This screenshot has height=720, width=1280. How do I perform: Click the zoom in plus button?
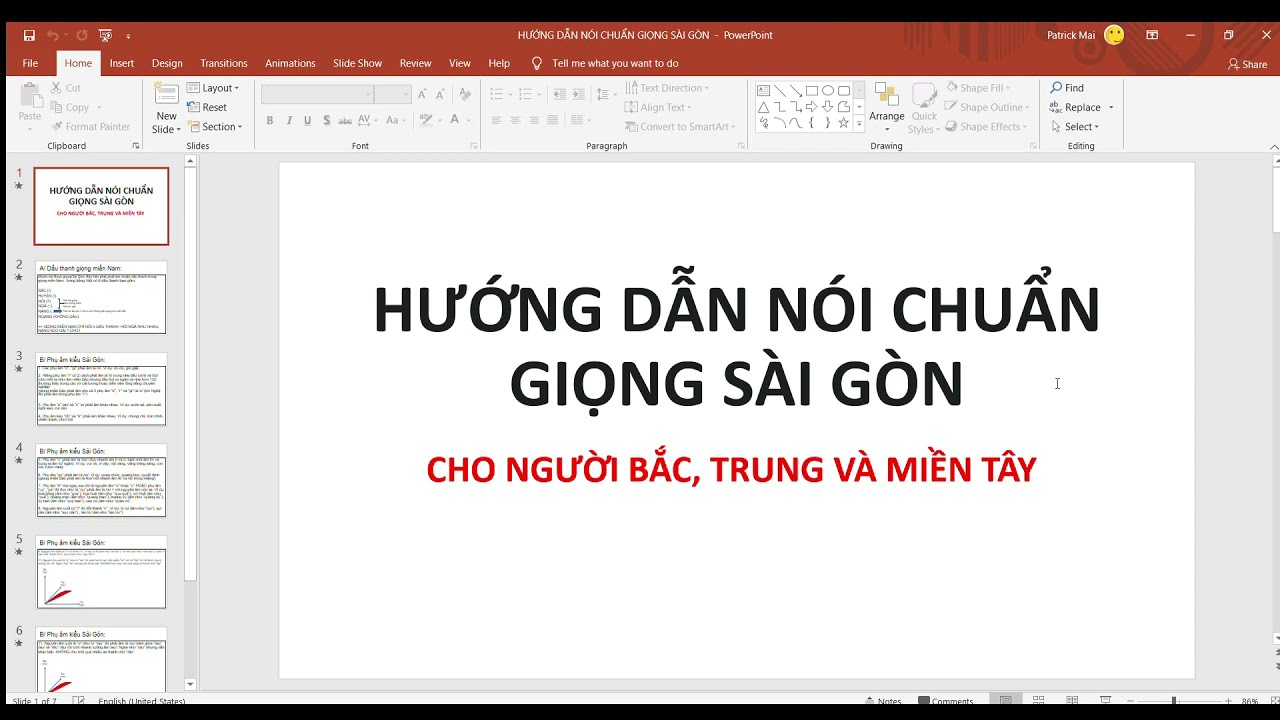1227,701
